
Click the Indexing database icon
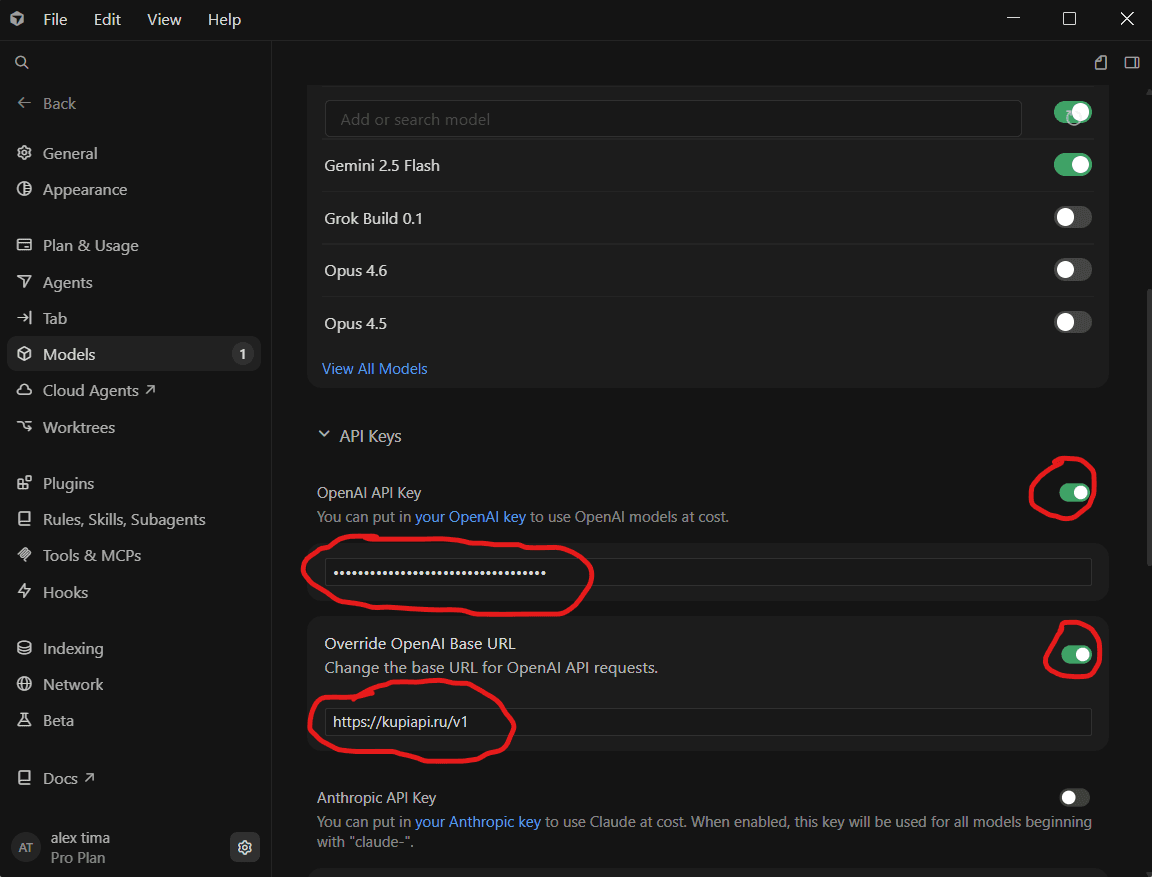tap(24, 648)
